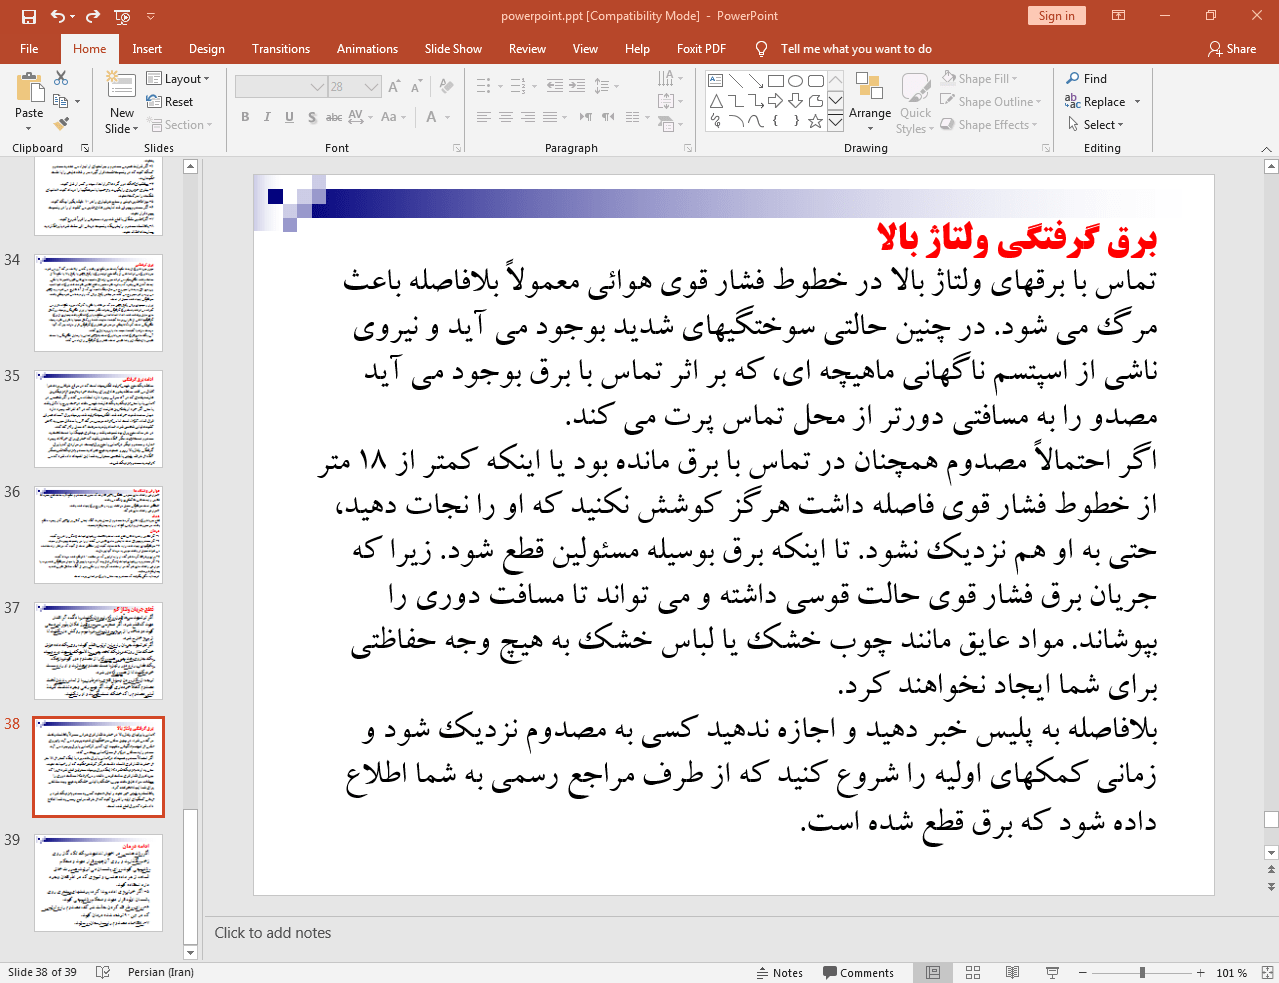Viewport: 1279px width, 983px height.
Task: Open the font name combo box
Action: (281, 86)
